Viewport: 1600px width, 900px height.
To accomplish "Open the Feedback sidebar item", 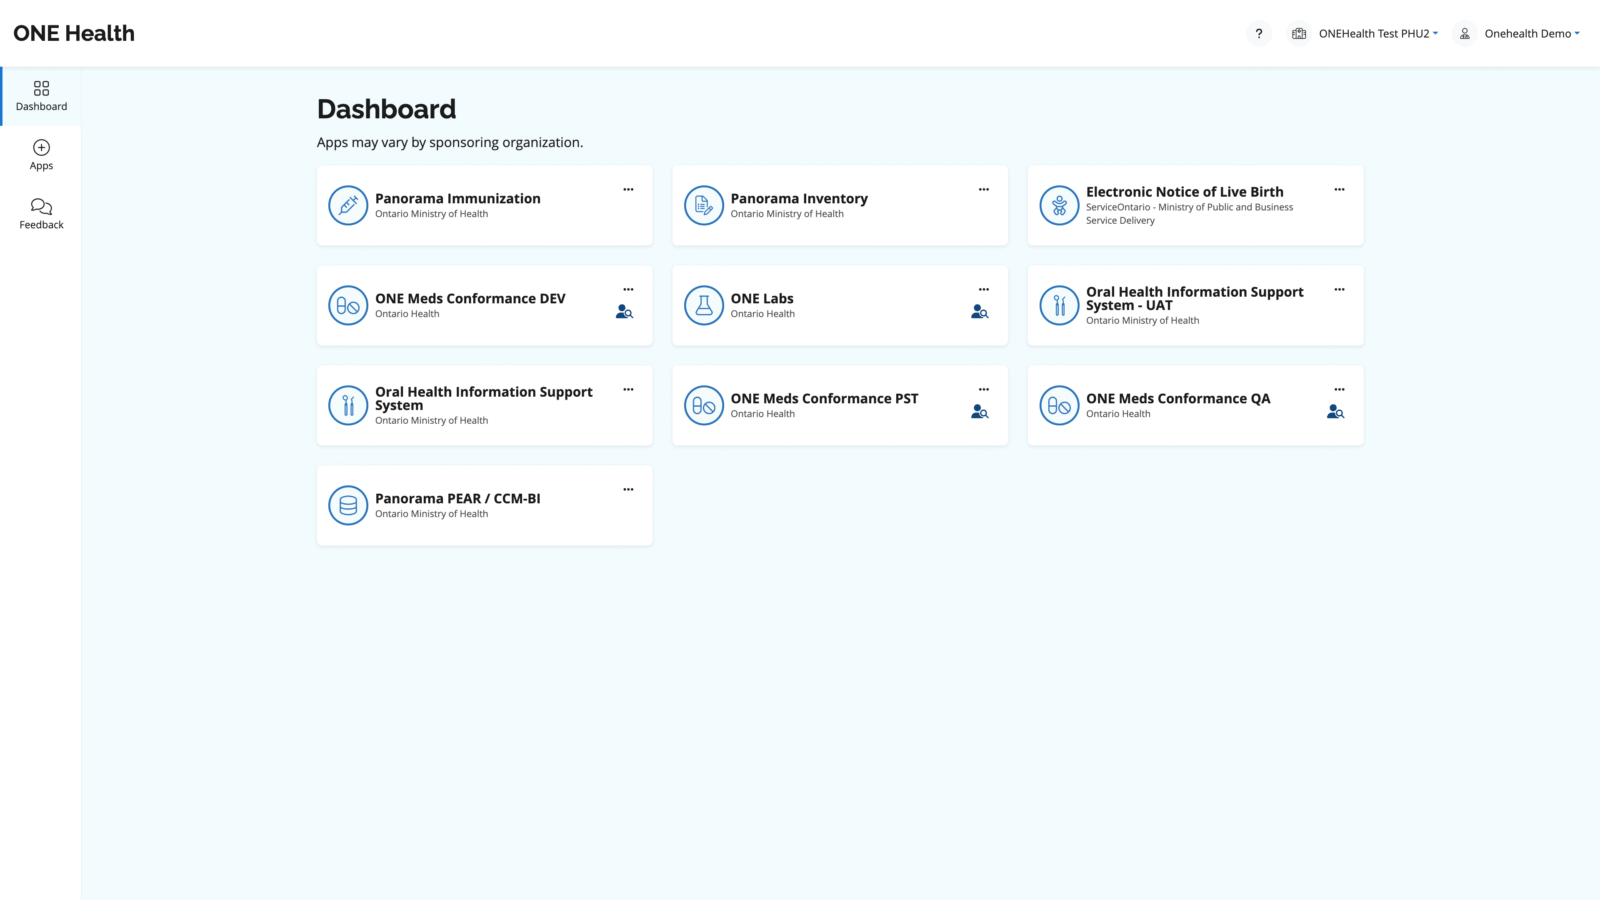I will pyautogui.click(x=41, y=214).
